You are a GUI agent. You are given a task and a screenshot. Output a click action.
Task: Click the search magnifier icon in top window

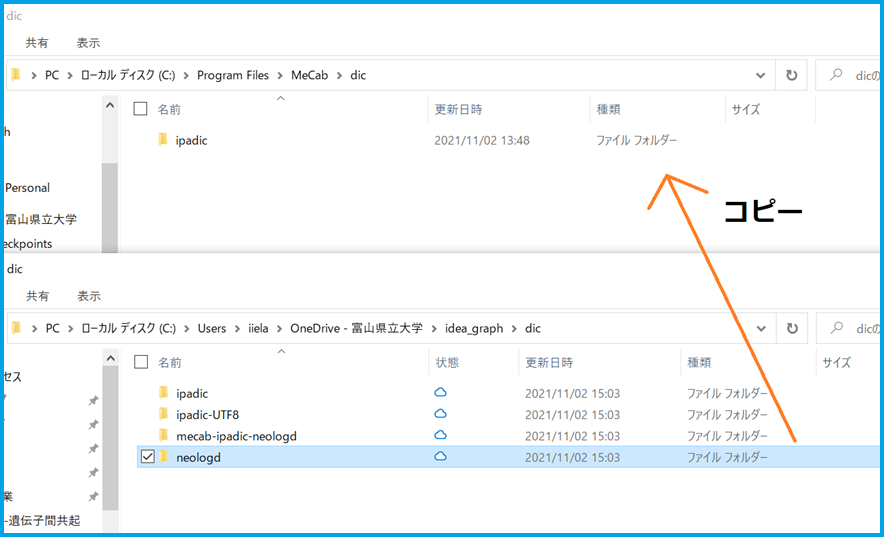(x=834, y=75)
